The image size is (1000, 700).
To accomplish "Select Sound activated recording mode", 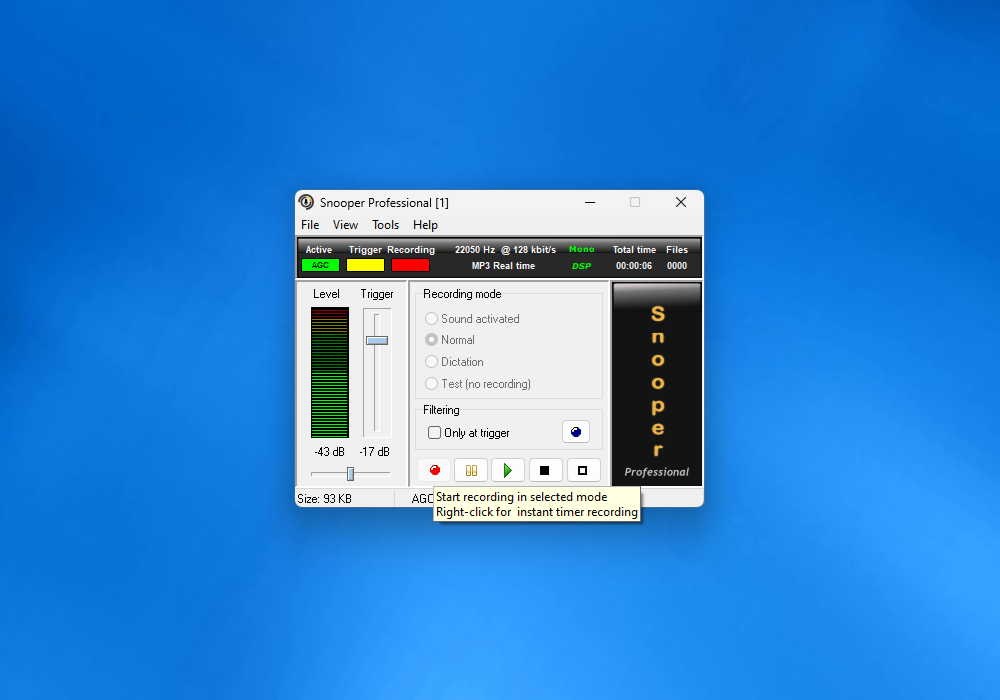I will pyautogui.click(x=472, y=319).
